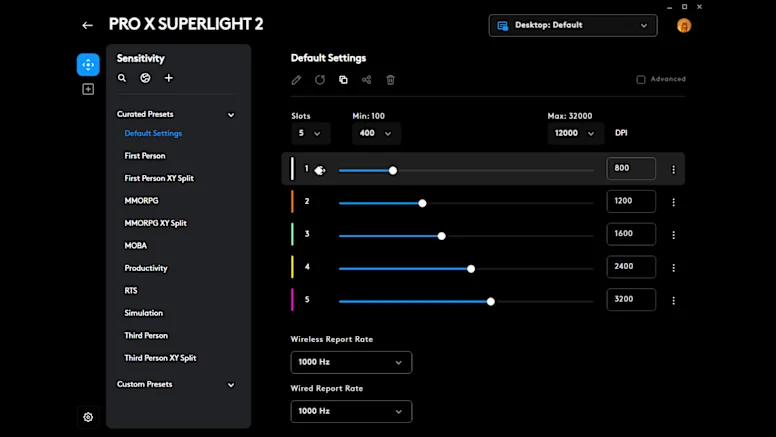Screen dimensions: 776x437
Task: Open options menu for DPI slot 5
Action: tap(673, 300)
